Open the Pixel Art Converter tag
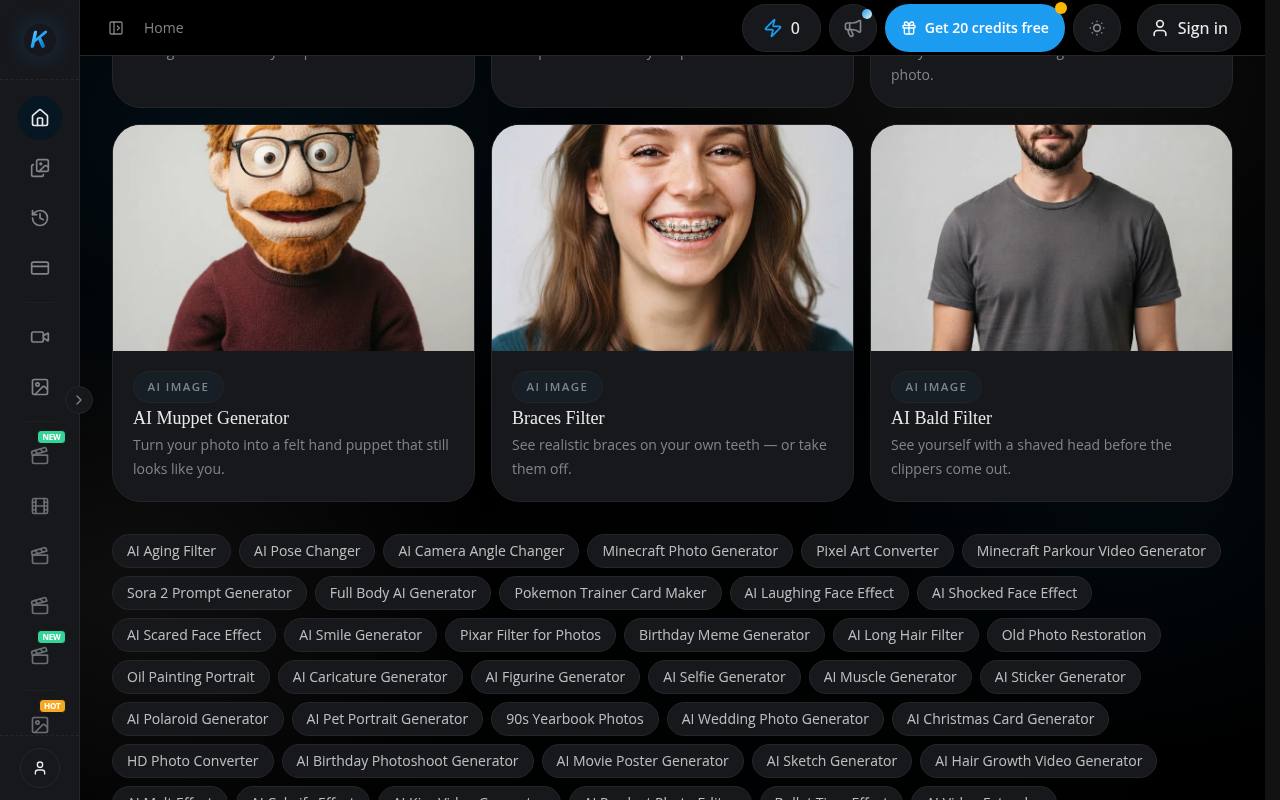The image size is (1280, 800). (877, 551)
